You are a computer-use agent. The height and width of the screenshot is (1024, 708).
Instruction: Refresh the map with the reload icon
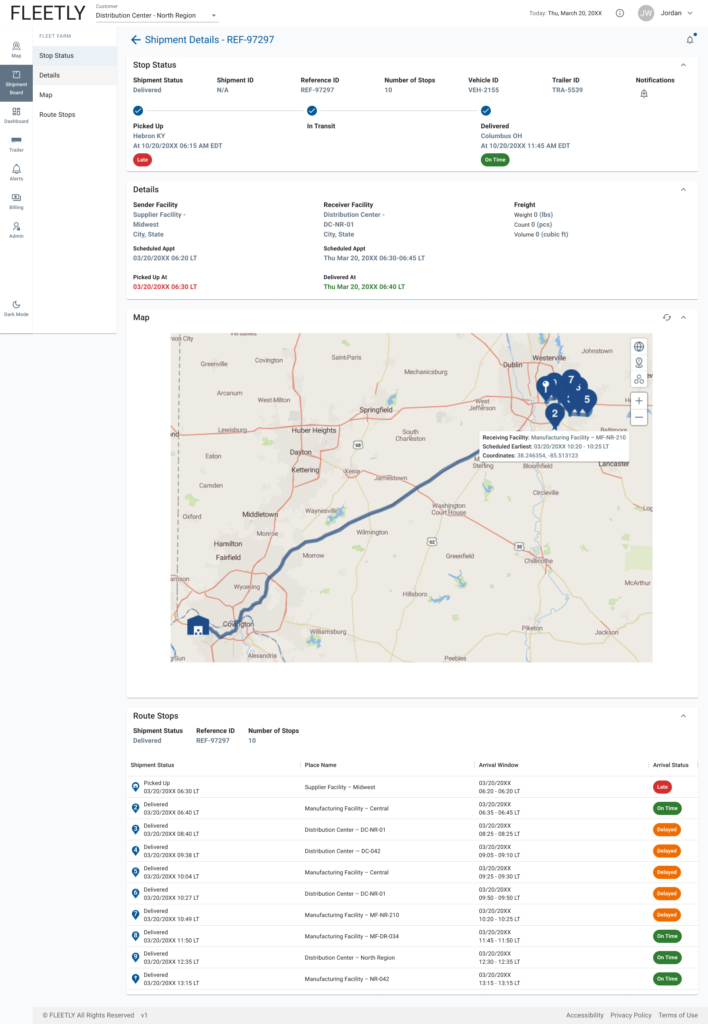point(667,317)
